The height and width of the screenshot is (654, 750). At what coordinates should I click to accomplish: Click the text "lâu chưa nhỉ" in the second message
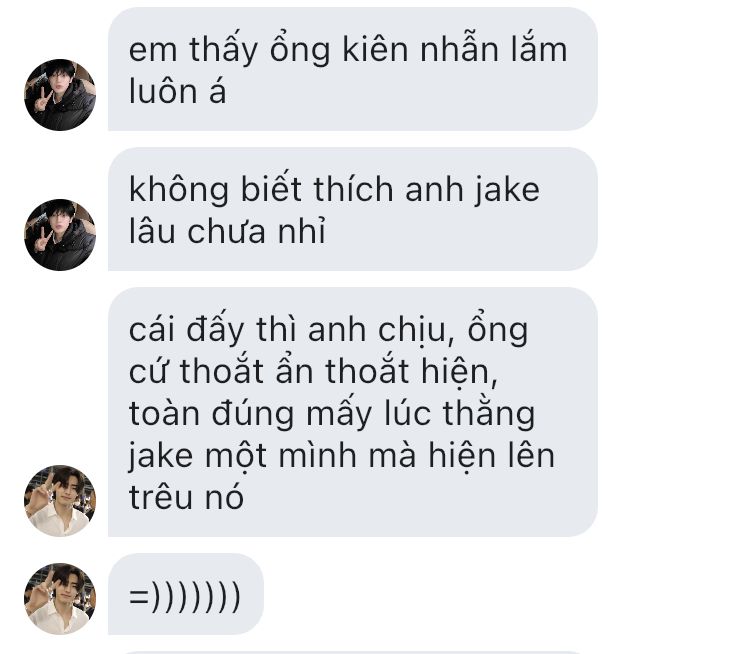click(227, 231)
